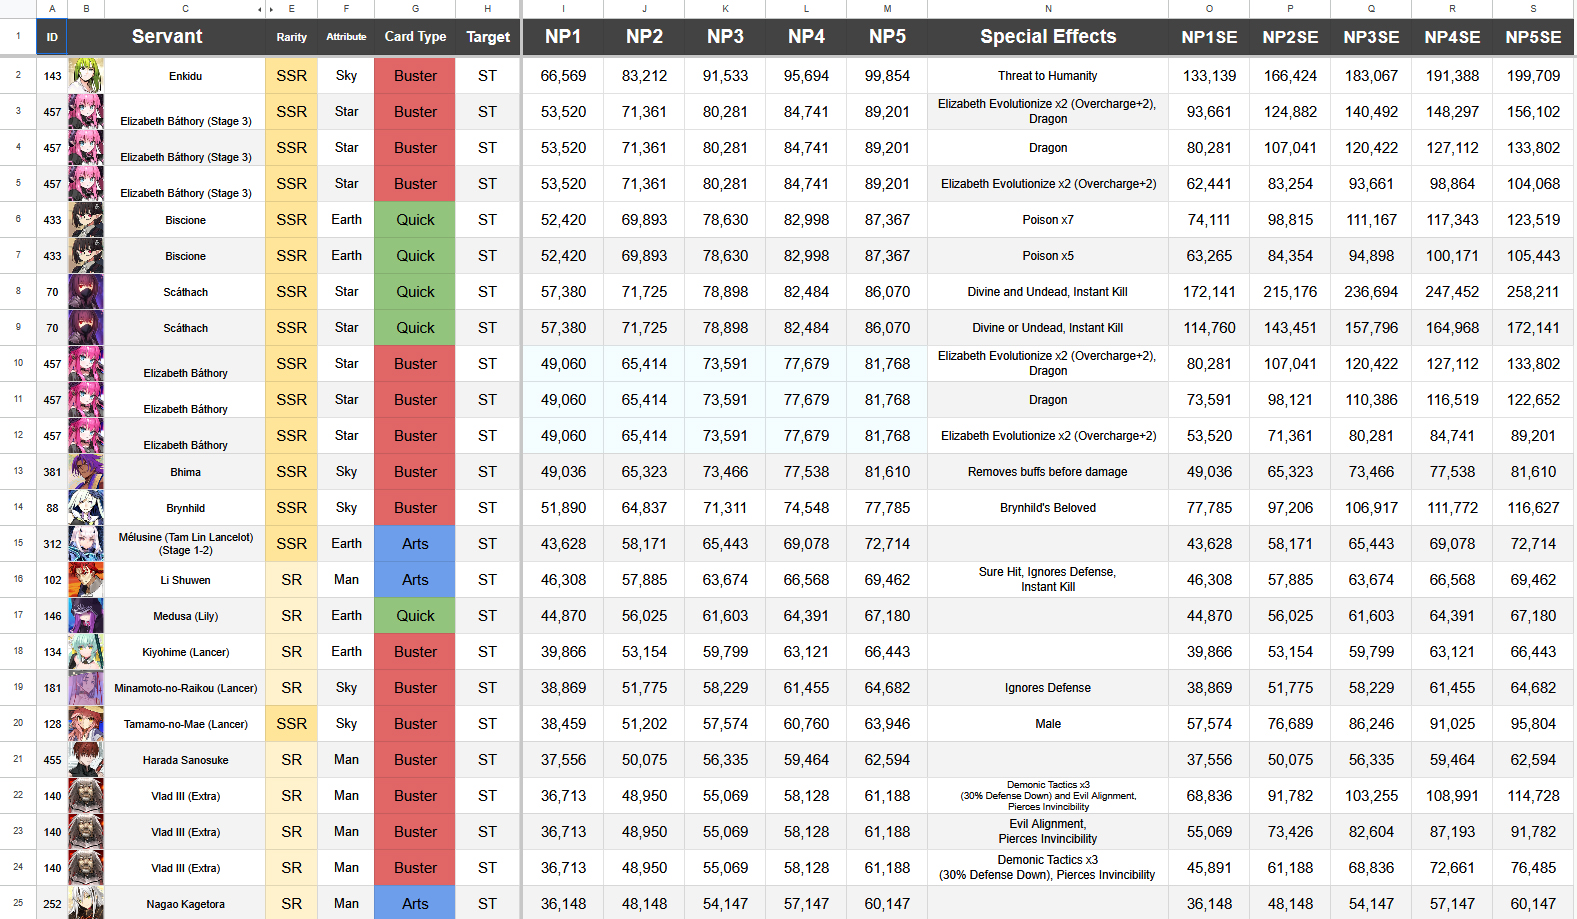Click the SSR cell in Brynhild row
Screen dimensions: 1577x919
[292, 508]
